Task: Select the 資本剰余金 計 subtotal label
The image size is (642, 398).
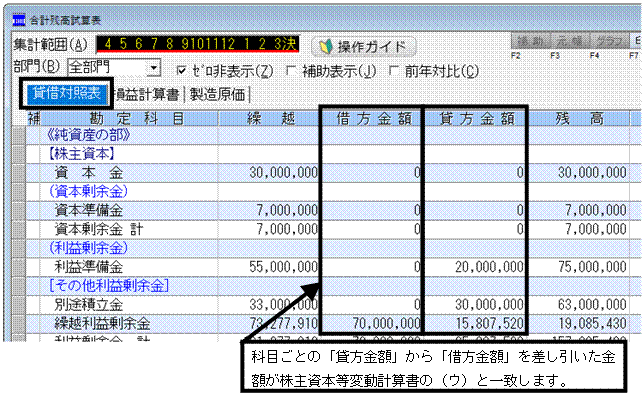Action: click(x=99, y=229)
